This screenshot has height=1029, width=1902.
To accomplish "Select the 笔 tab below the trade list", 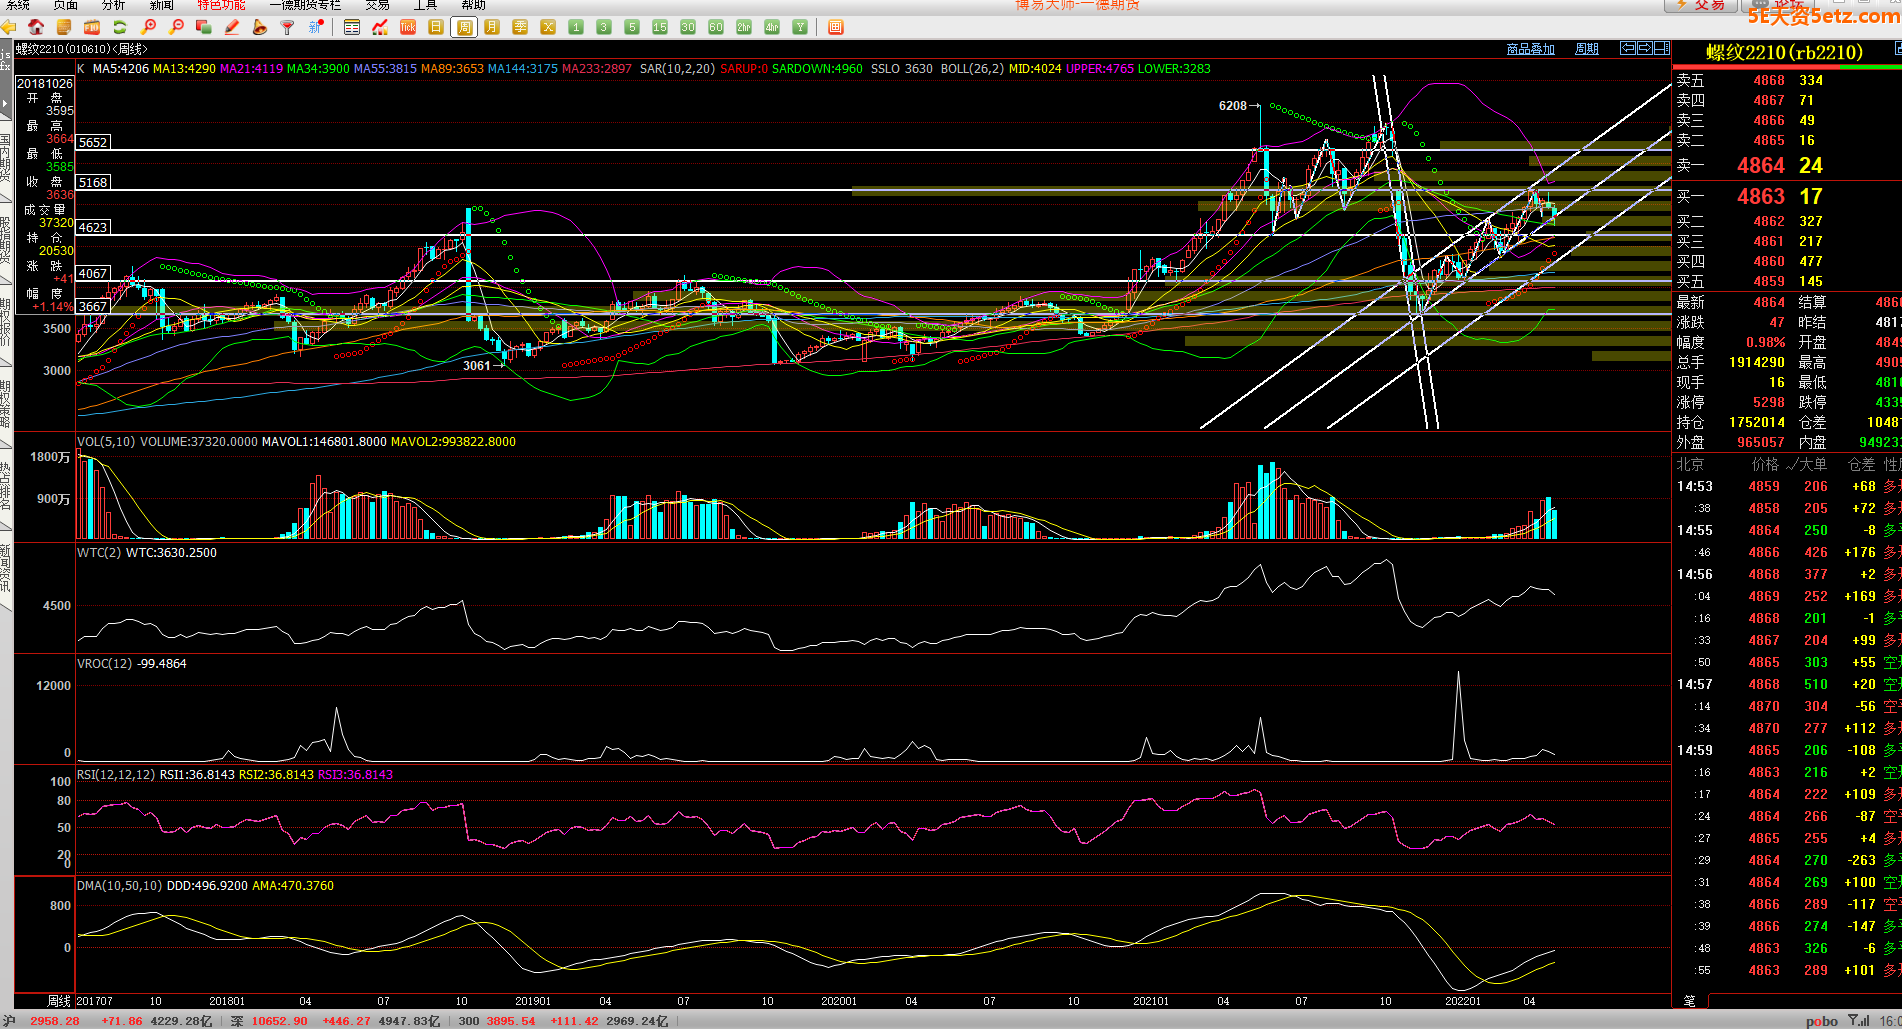I will tap(1690, 1000).
